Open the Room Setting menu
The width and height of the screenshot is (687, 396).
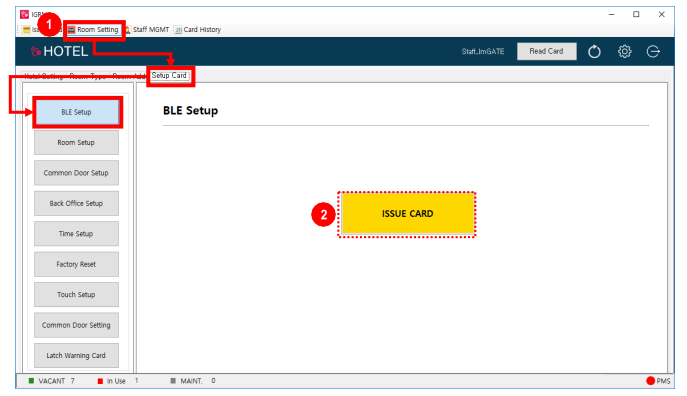93,30
